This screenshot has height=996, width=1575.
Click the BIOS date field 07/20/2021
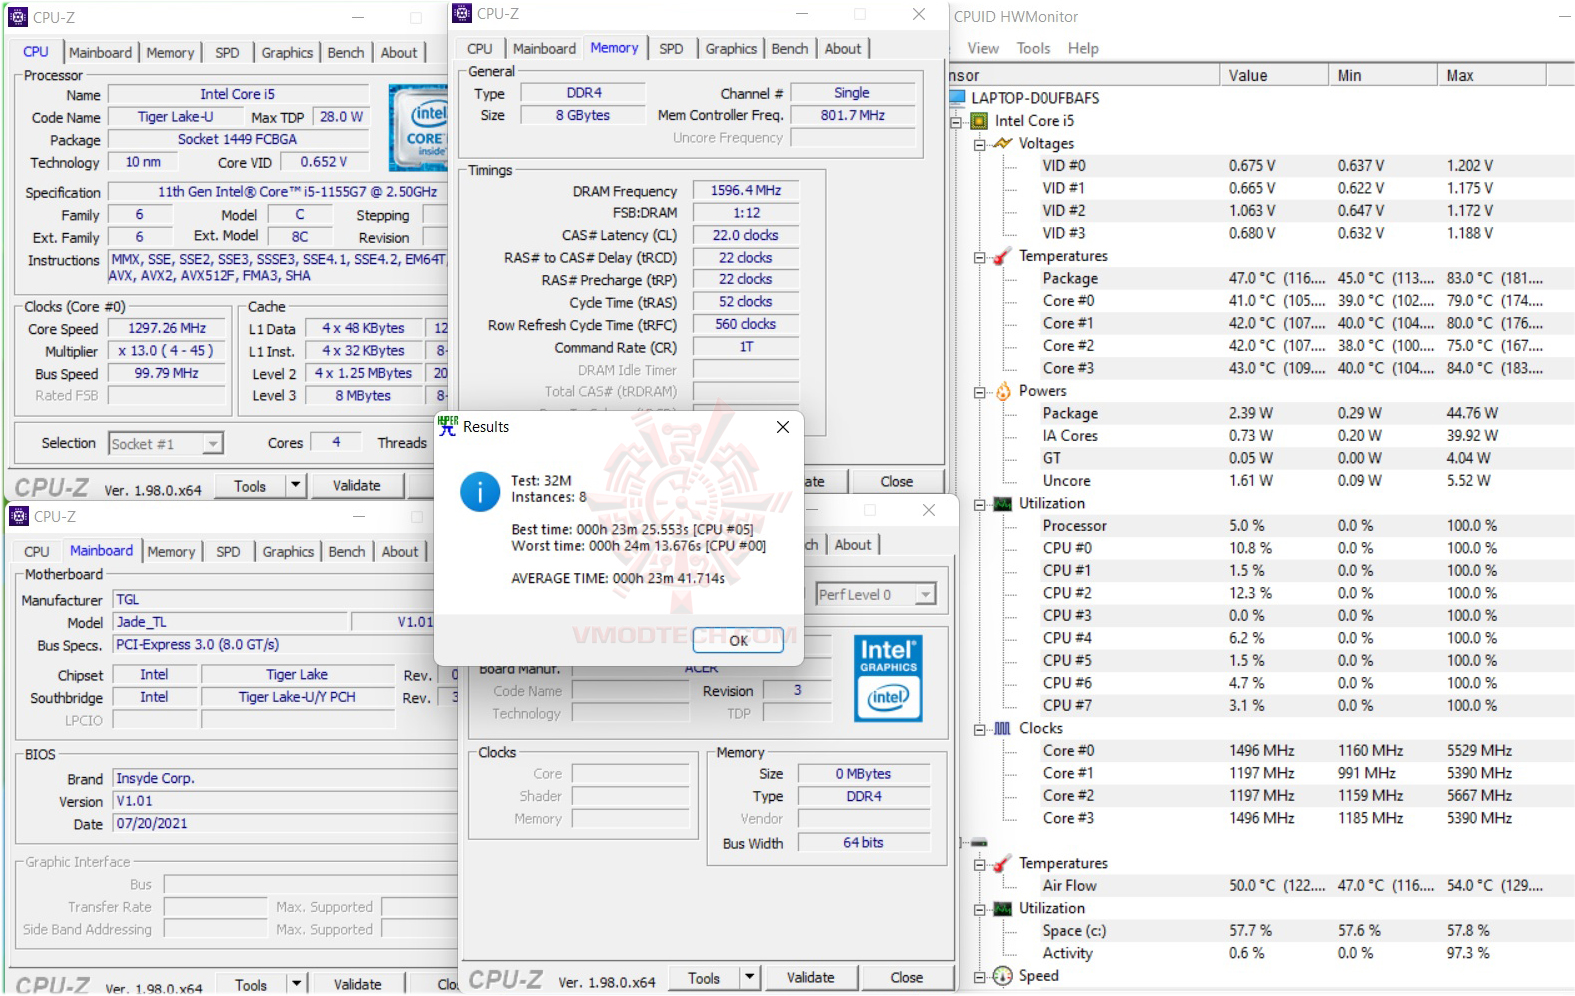click(x=287, y=824)
